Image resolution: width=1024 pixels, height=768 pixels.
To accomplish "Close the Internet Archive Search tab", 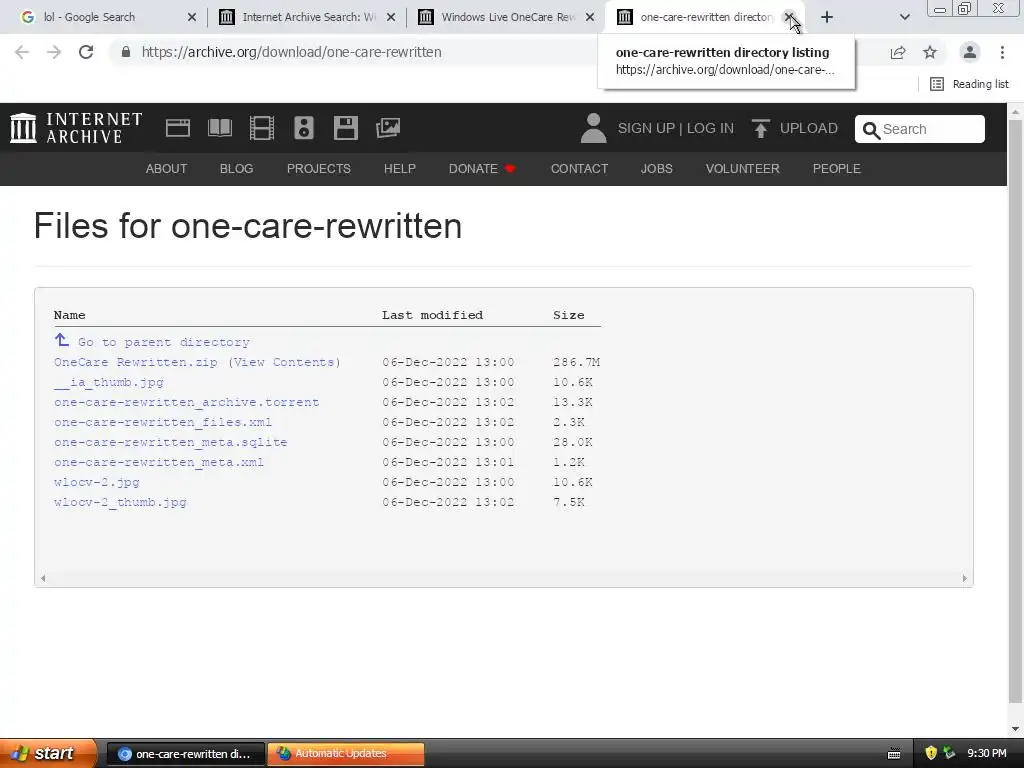I will [391, 17].
